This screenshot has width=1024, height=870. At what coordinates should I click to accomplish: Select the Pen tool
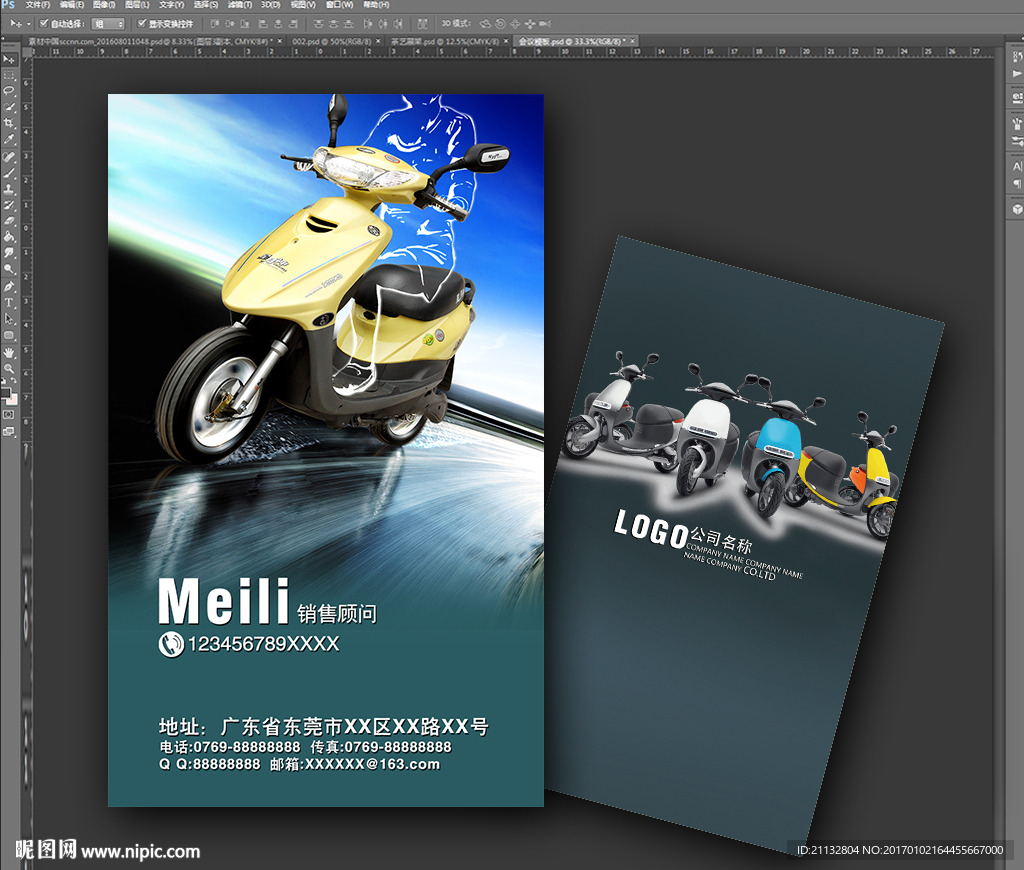click(9, 285)
